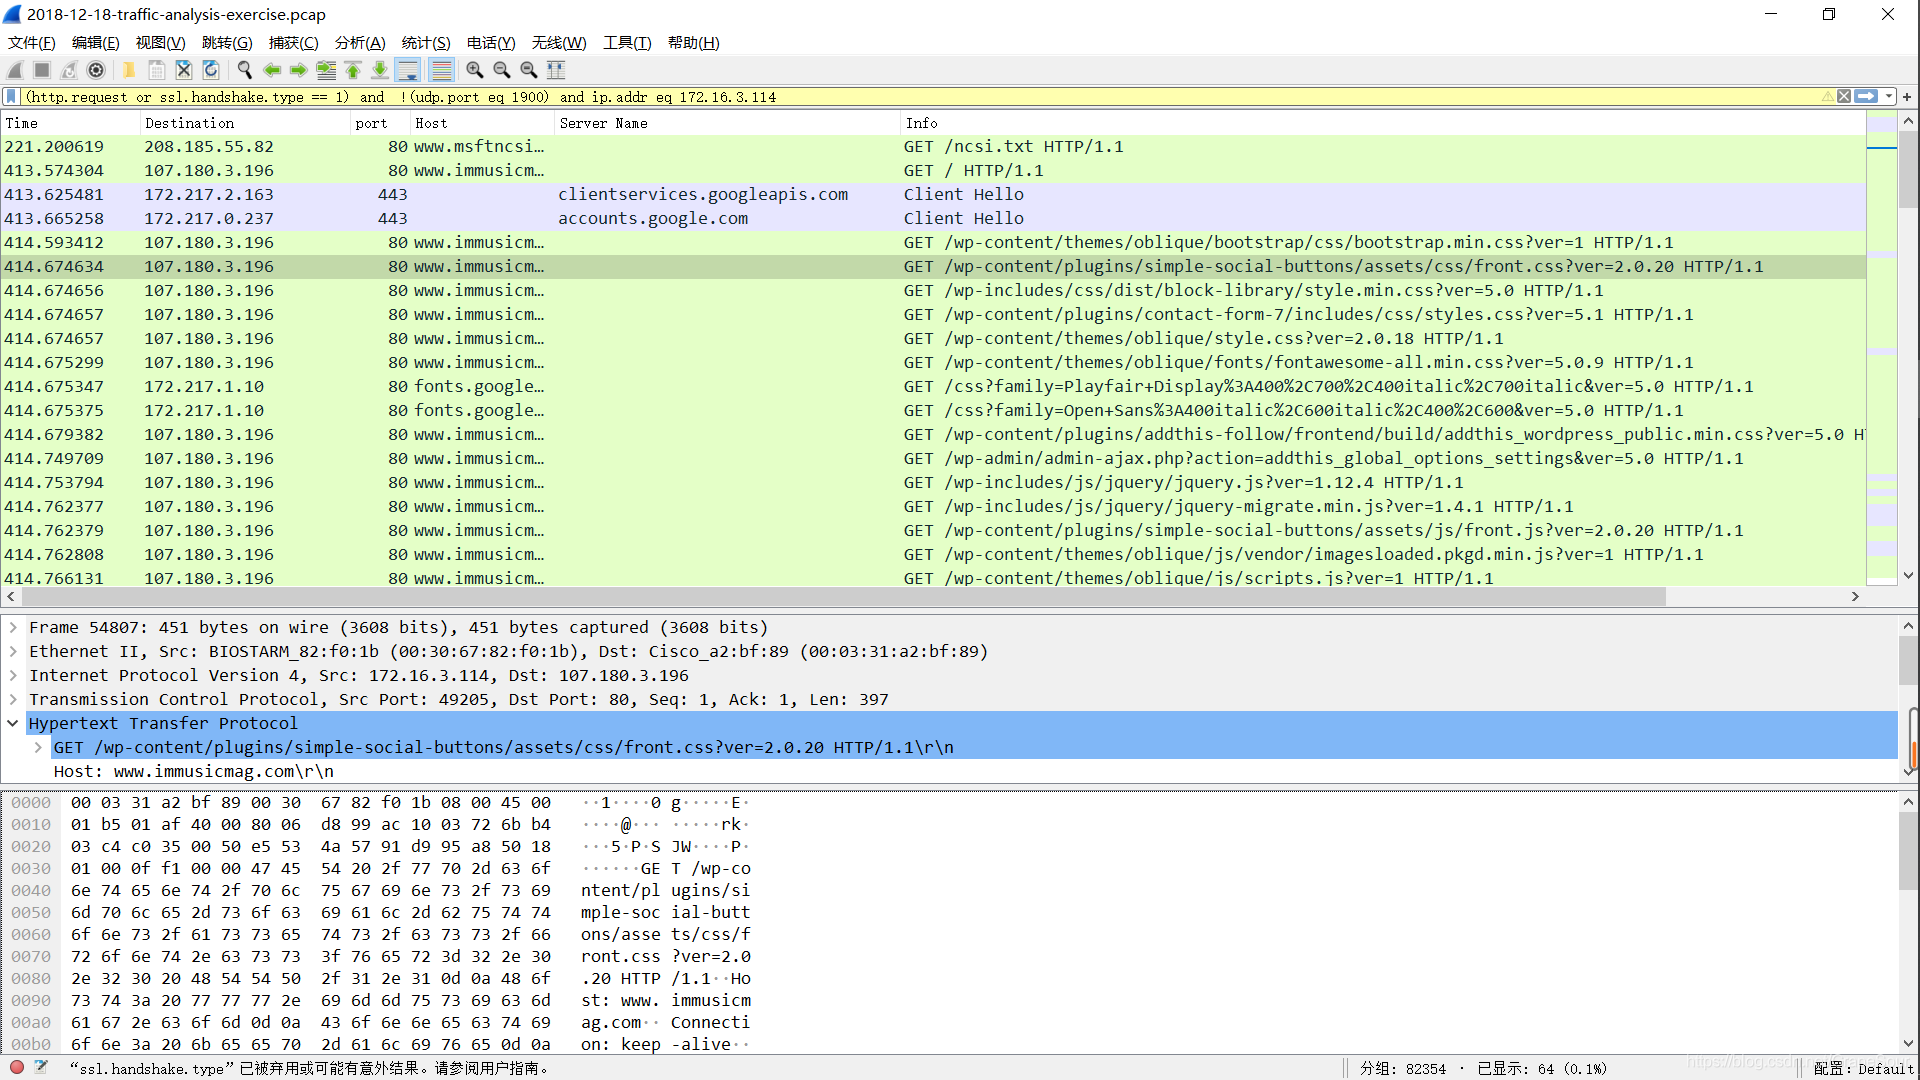Go back in packet history
Image resolution: width=1920 pixels, height=1080 pixels.
pyautogui.click(x=271, y=70)
